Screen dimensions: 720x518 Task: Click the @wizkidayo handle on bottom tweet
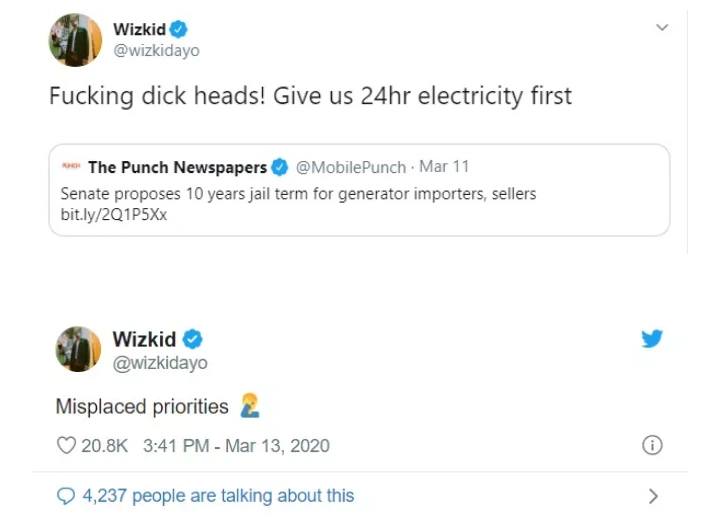[x=160, y=363]
